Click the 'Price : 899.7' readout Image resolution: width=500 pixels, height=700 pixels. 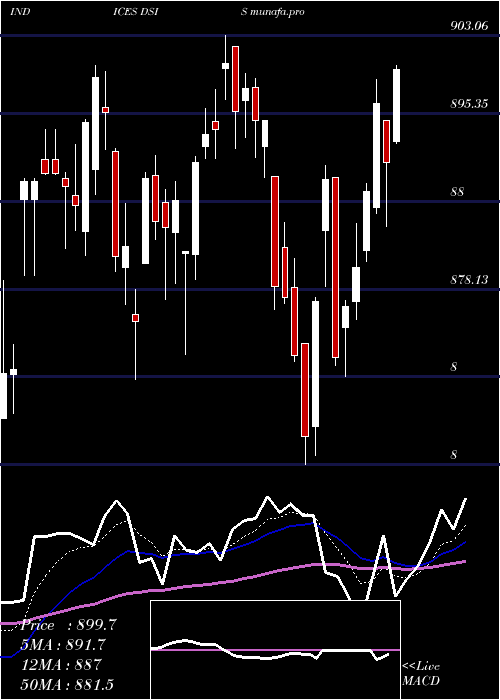click(68, 625)
